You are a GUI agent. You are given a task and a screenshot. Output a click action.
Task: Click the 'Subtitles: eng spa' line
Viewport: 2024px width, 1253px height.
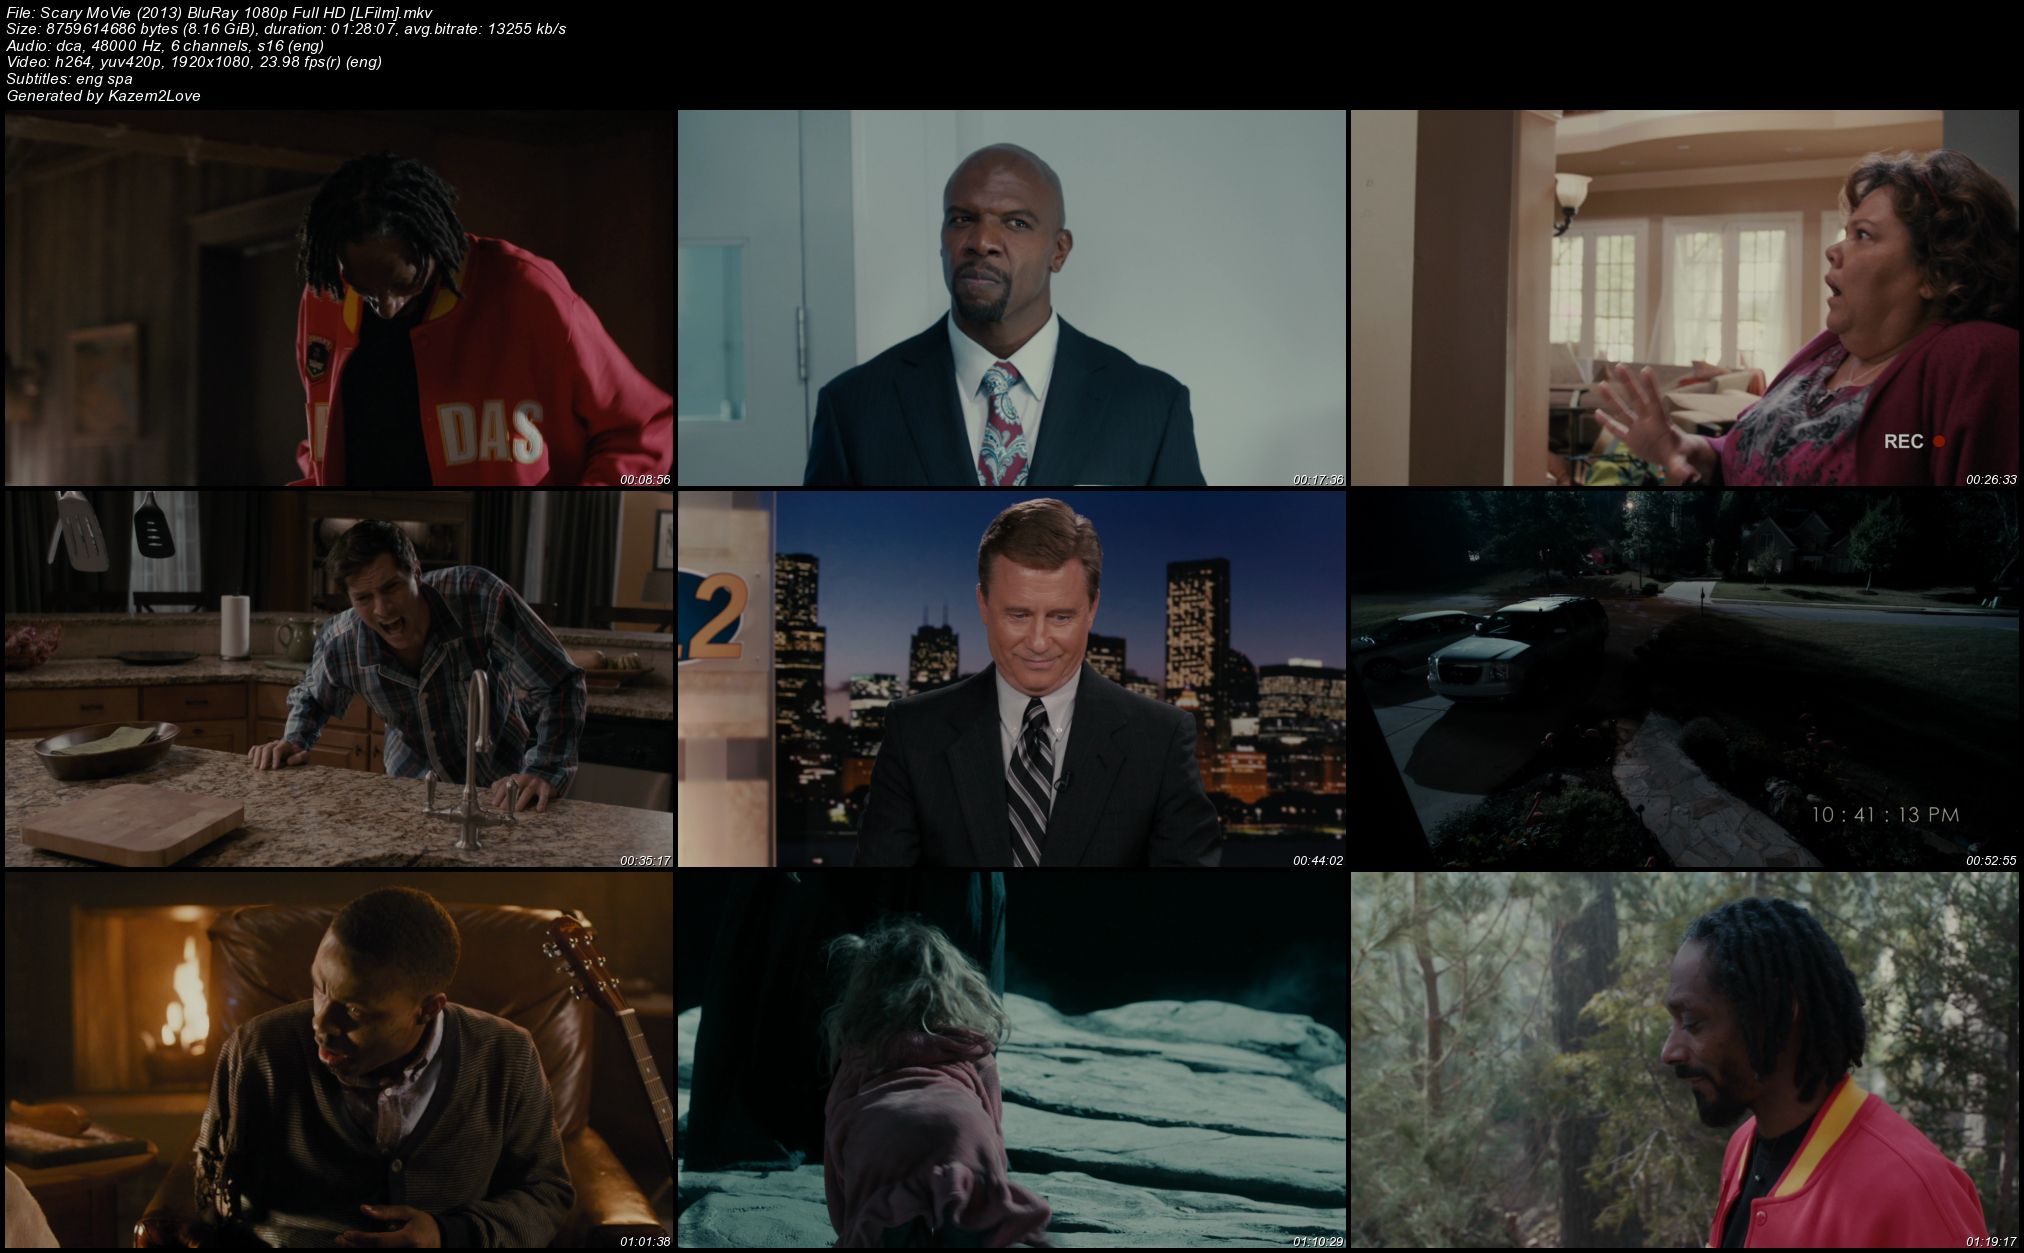[70, 79]
